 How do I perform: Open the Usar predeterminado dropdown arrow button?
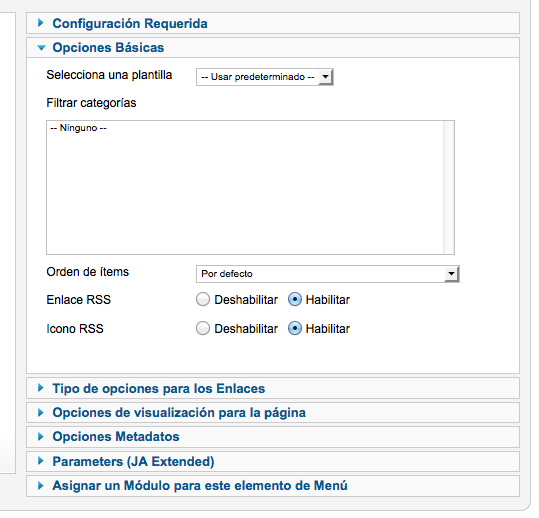(x=325, y=77)
